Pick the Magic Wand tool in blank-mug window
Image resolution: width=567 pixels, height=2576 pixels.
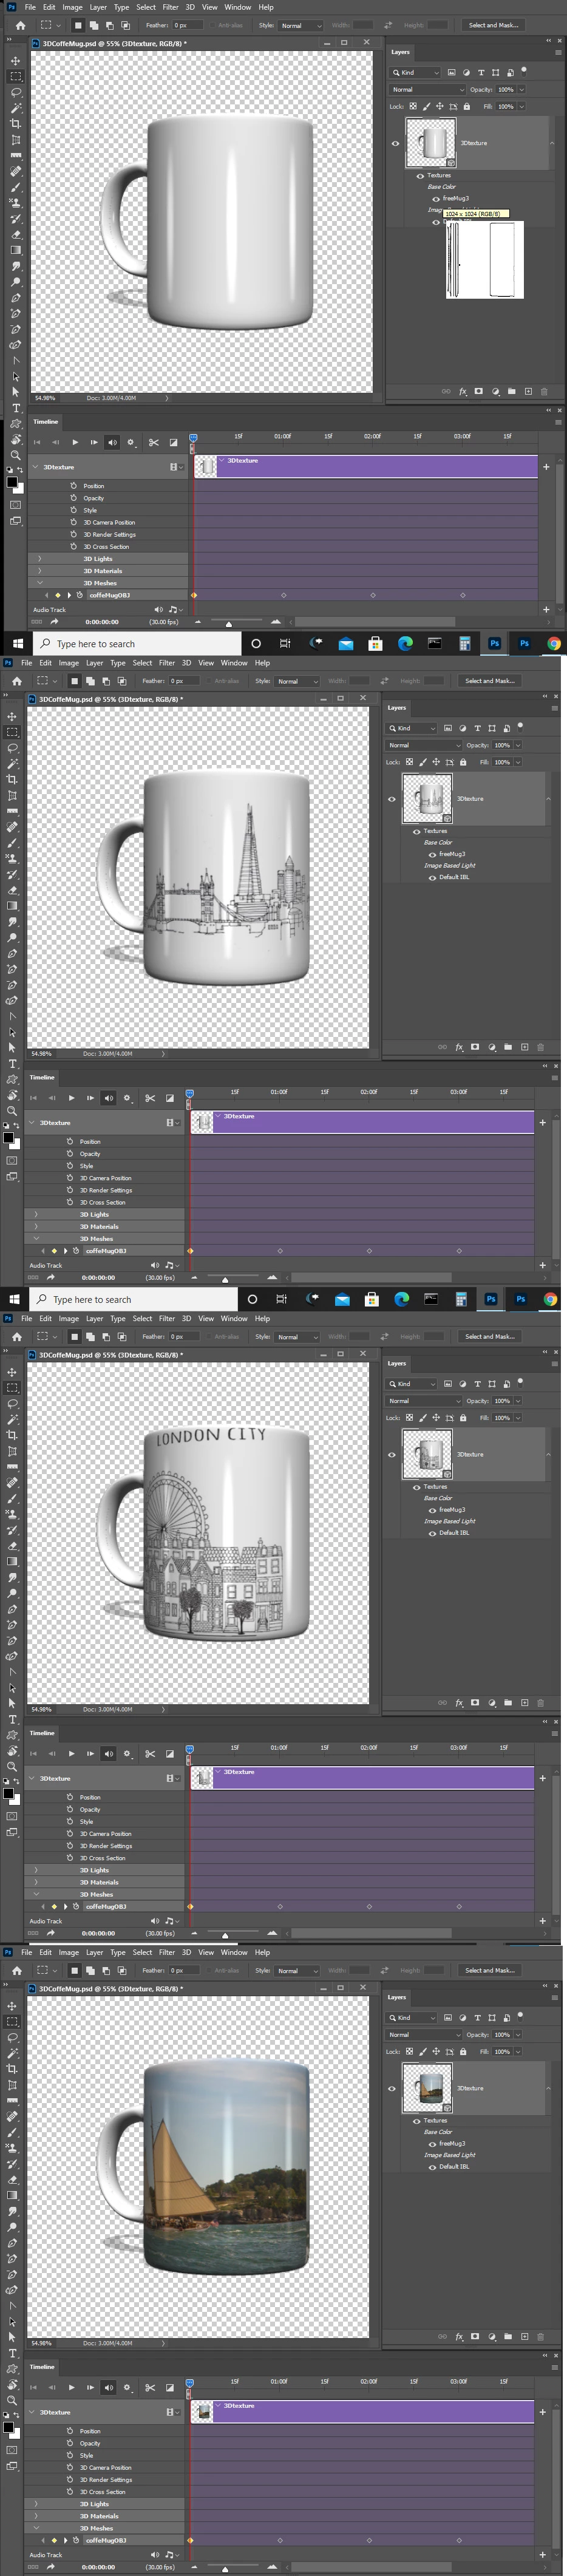15,108
